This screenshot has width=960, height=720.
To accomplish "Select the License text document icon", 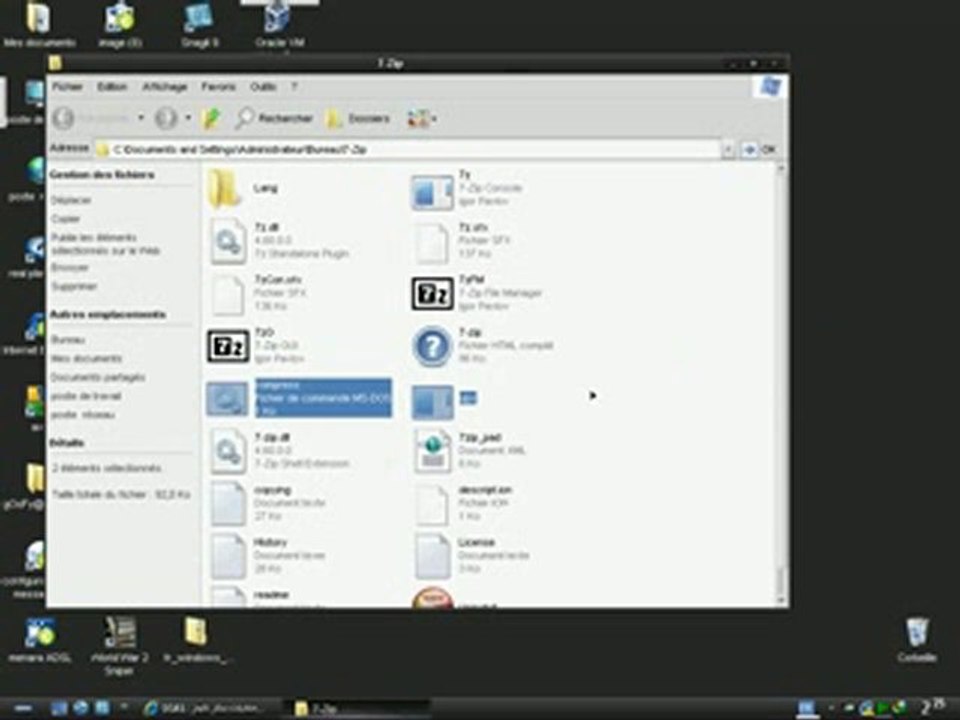I will pyautogui.click(x=432, y=557).
